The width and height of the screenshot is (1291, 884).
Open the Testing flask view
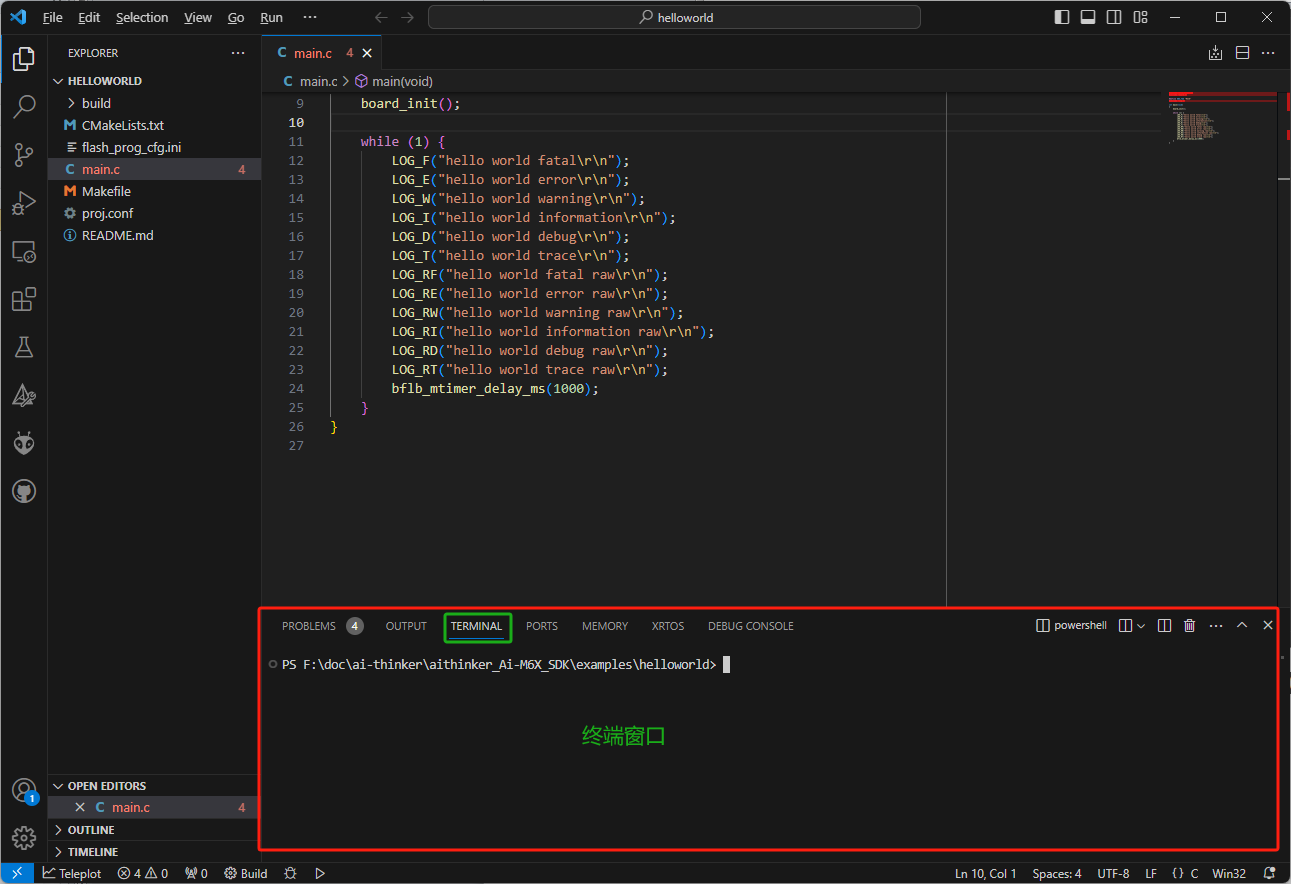[x=24, y=347]
